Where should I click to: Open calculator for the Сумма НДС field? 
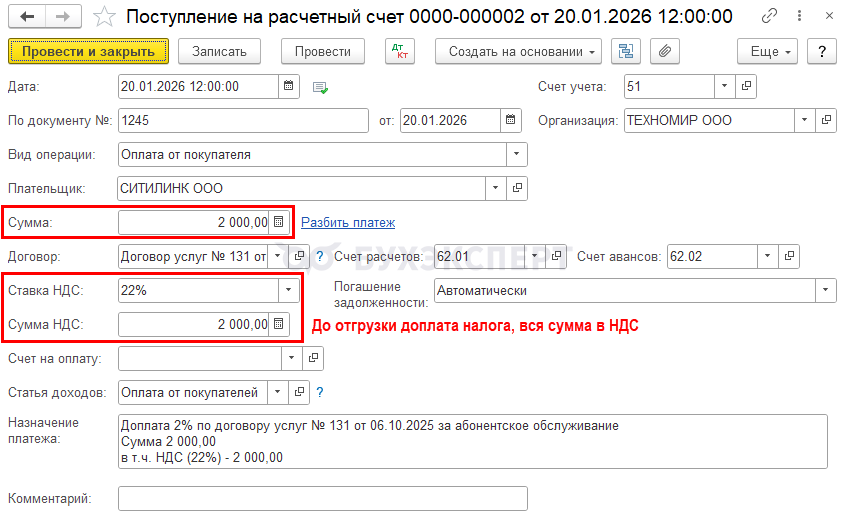(x=279, y=324)
